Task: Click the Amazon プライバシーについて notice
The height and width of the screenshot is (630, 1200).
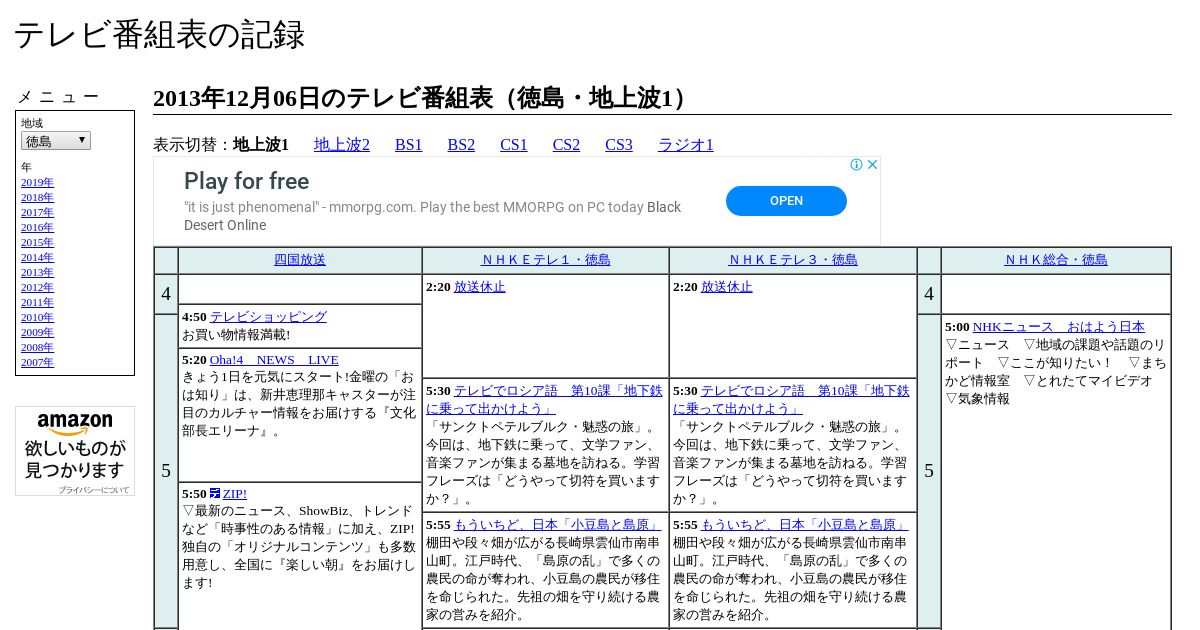Action: [x=94, y=490]
